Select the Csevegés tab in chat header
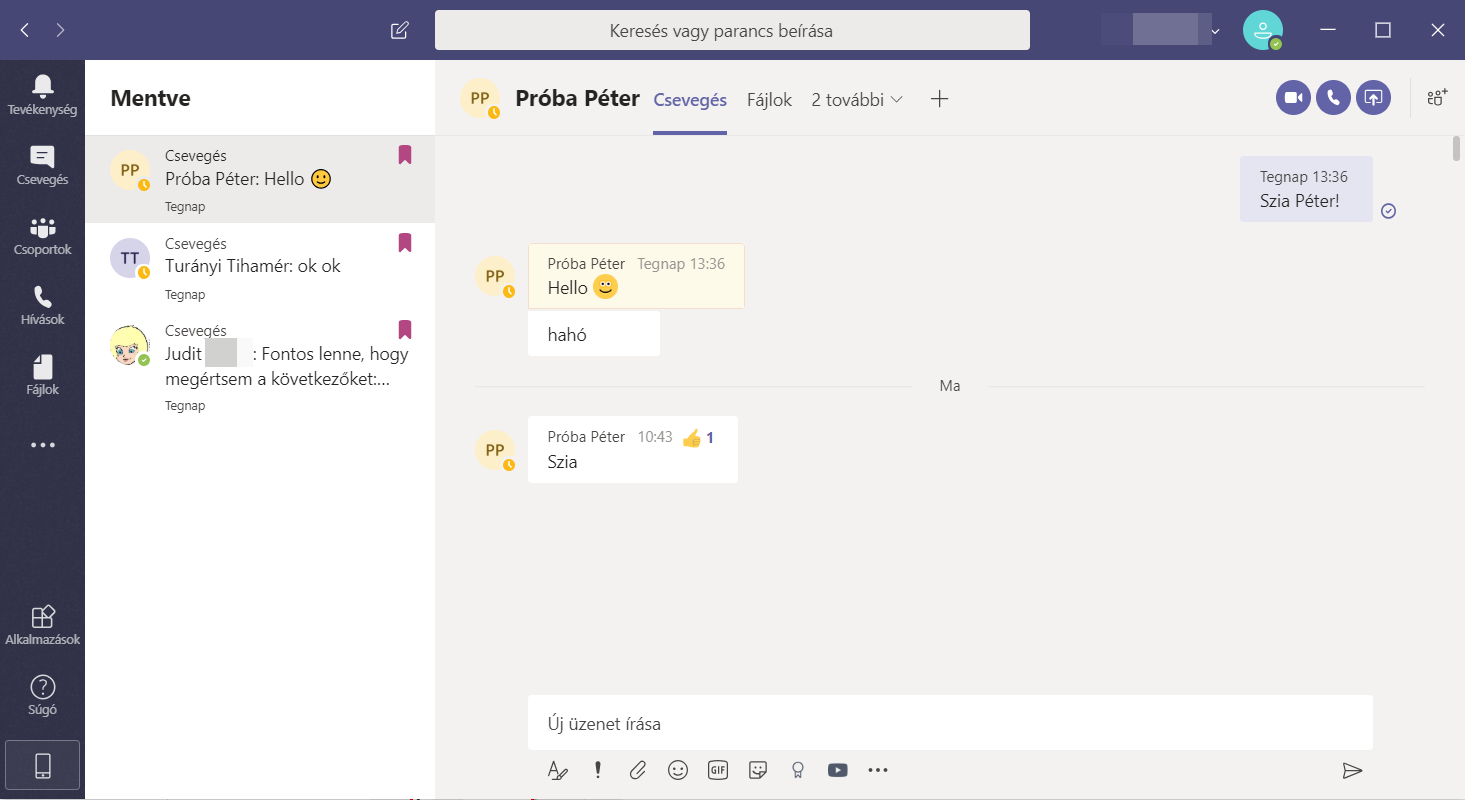1465x800 pixels. point(689,100)
